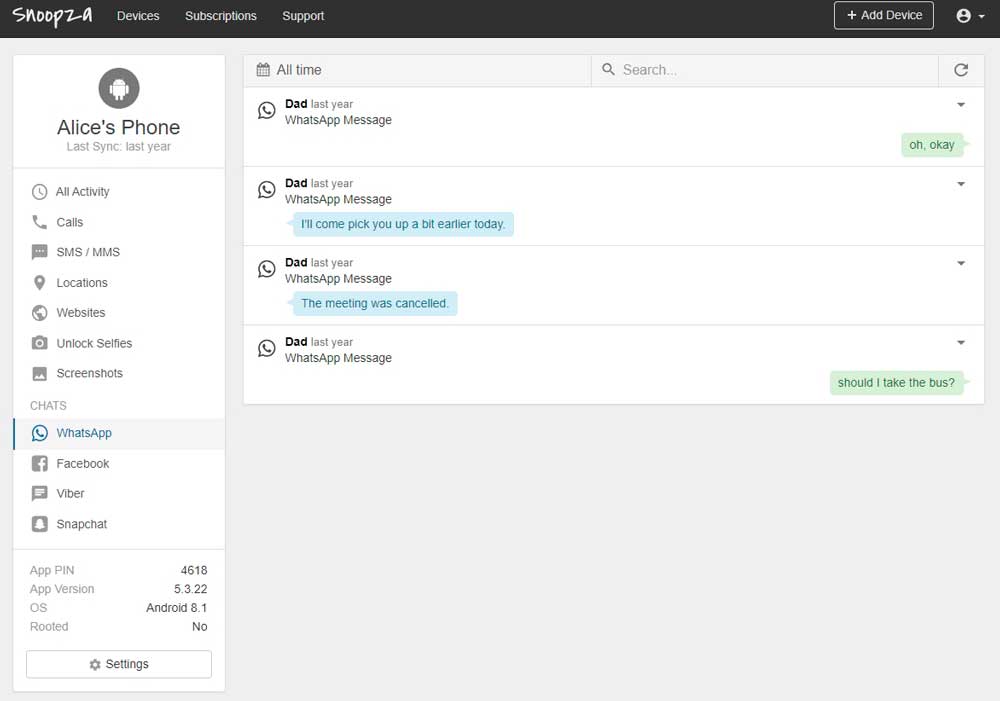Click the App Version value 5.3.22

[191, 589]
